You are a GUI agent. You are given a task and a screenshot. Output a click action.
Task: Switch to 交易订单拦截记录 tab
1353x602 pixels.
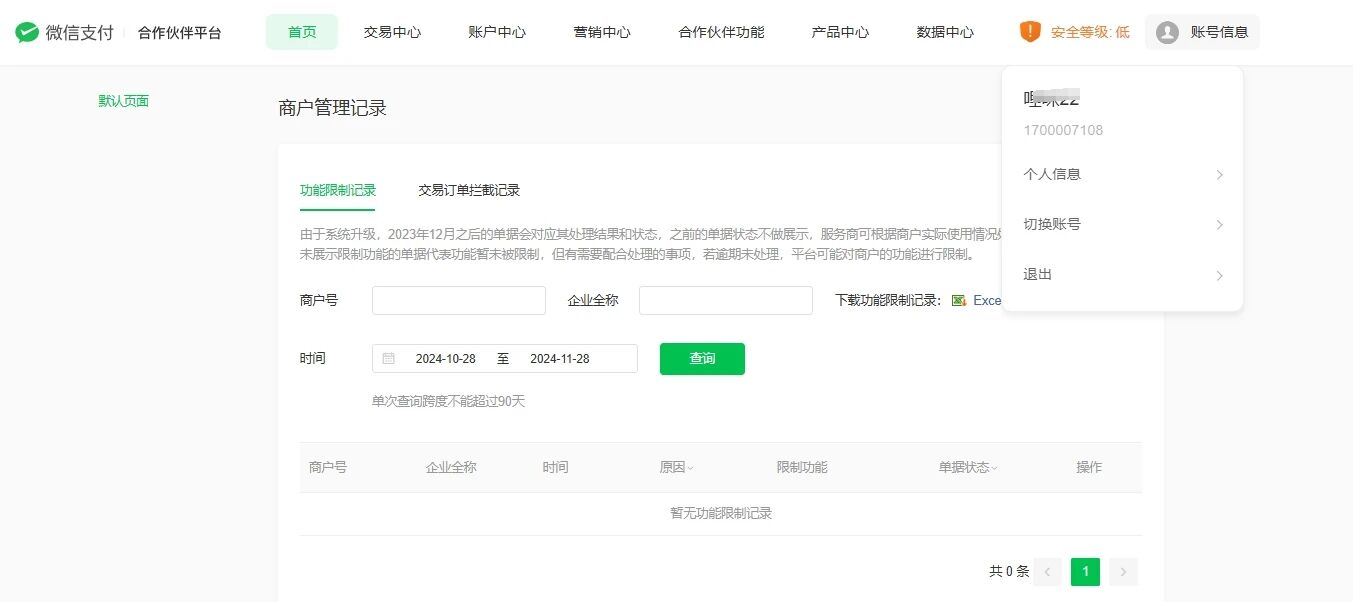(469, 190)
